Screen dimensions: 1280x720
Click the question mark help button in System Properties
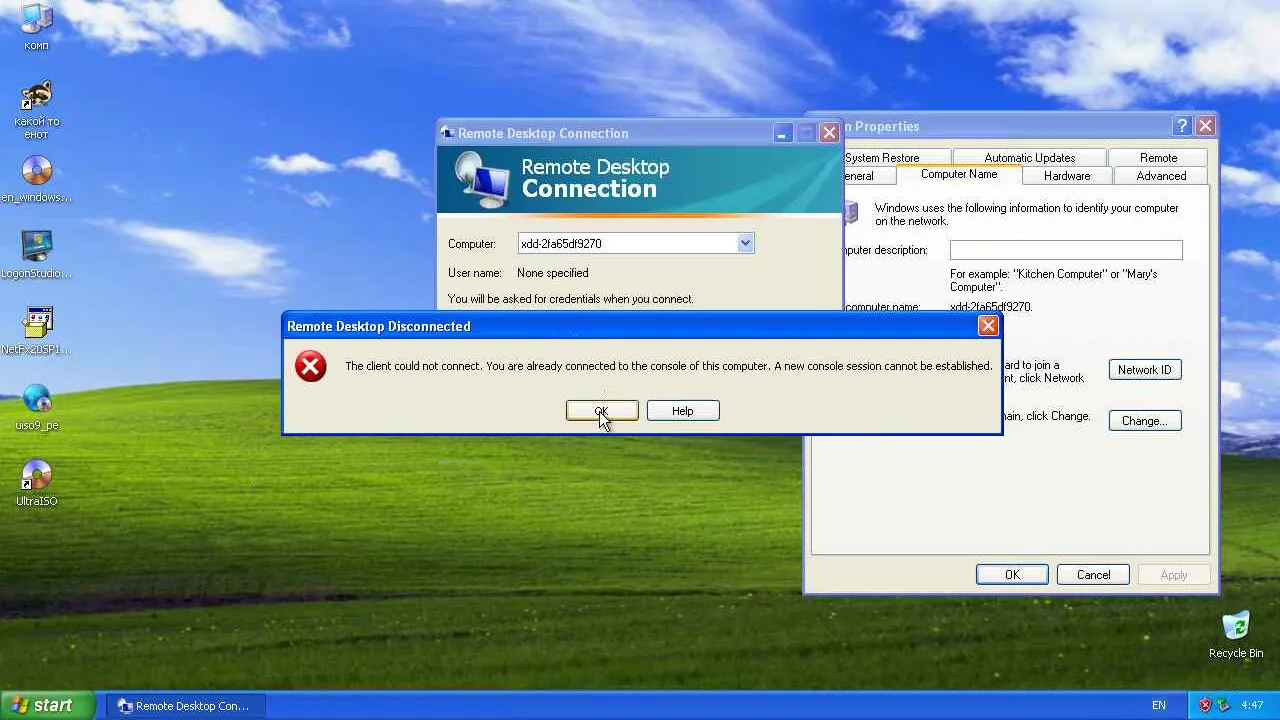[x=1182, y=126]
